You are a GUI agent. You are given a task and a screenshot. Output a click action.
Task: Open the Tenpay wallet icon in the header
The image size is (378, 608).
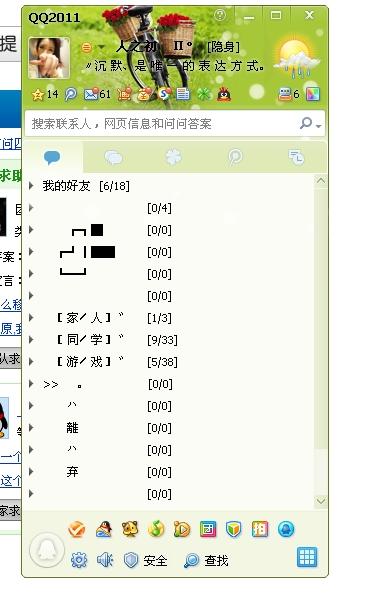click(x=144, y=94)
